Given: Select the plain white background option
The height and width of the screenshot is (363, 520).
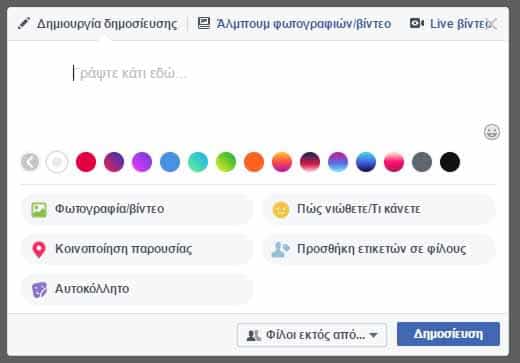Looking at the screenshot, I should (57, 162).
